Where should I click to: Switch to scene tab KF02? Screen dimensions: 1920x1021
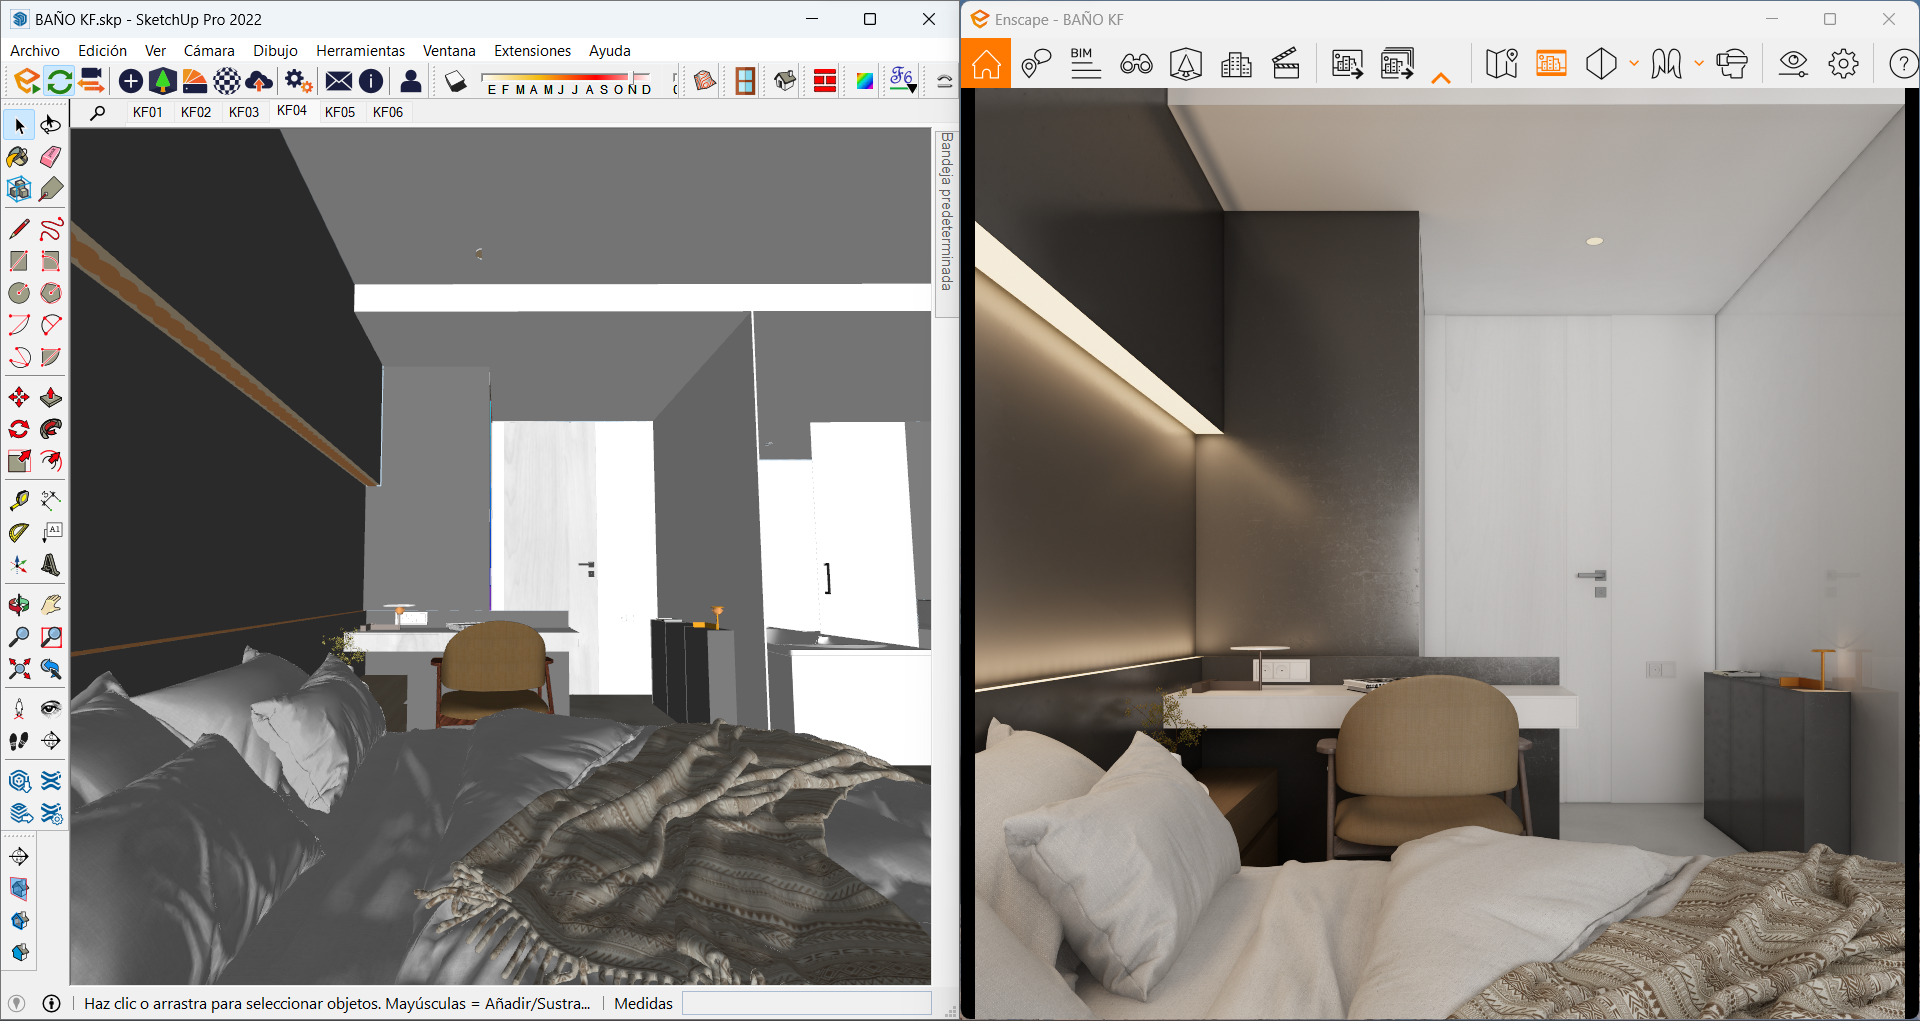tap(196, 112)
